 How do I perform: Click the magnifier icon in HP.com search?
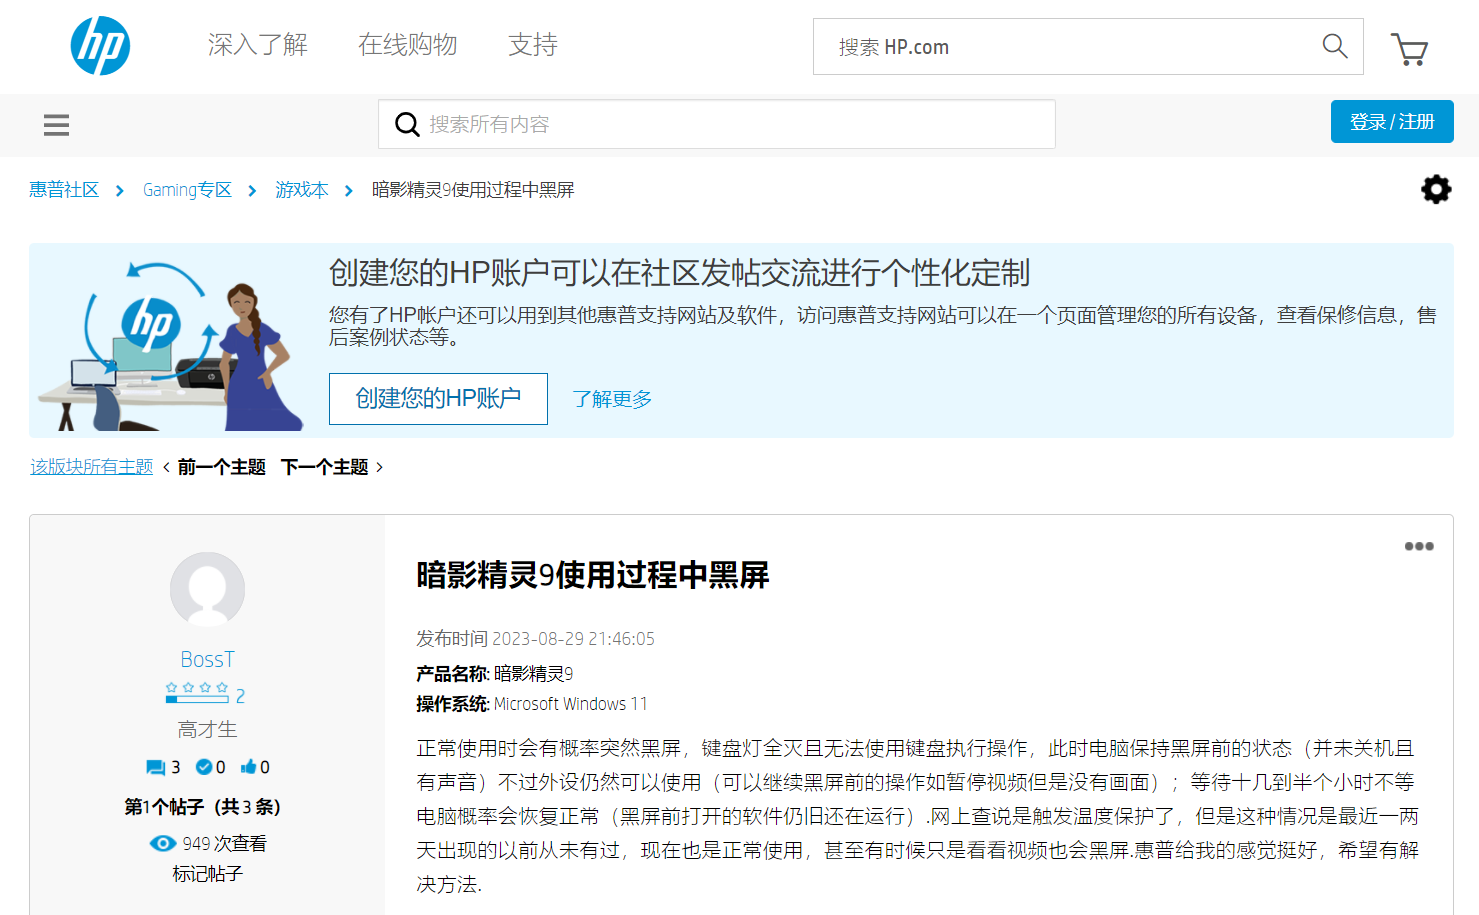(1335, 46)
